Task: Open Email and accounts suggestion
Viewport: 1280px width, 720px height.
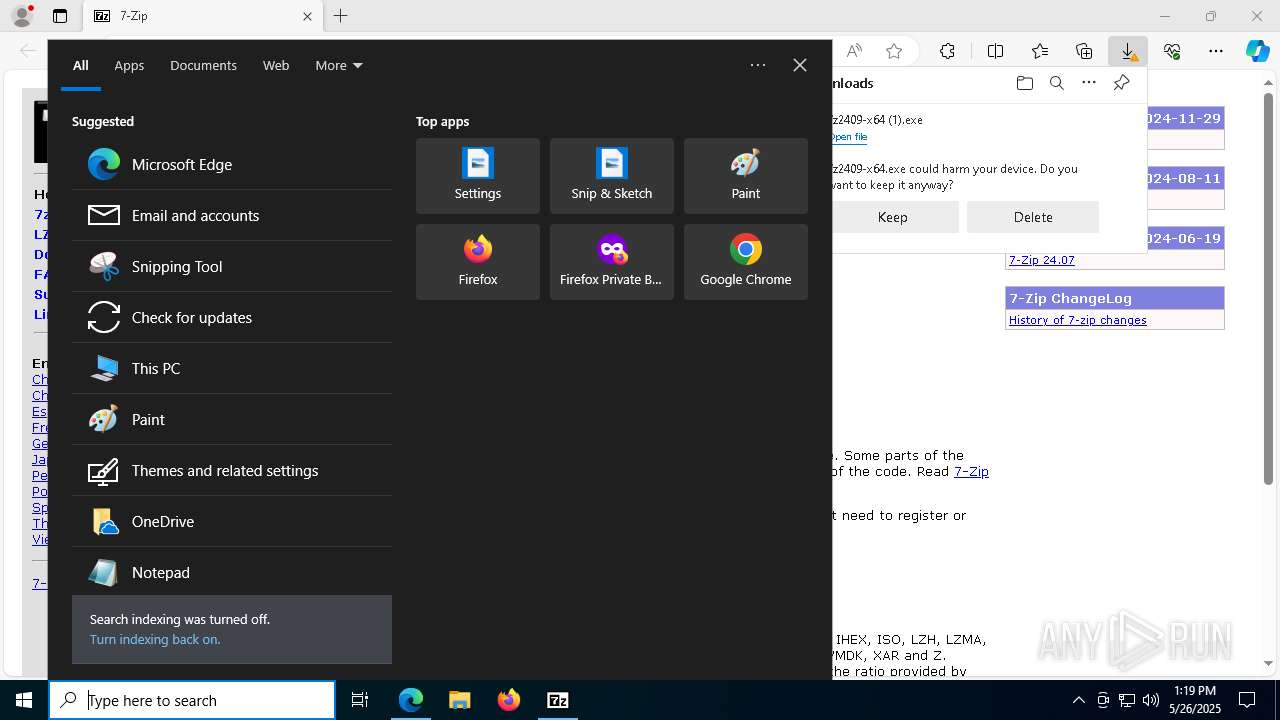Action: pyautogui.click(x=231, y=215)
